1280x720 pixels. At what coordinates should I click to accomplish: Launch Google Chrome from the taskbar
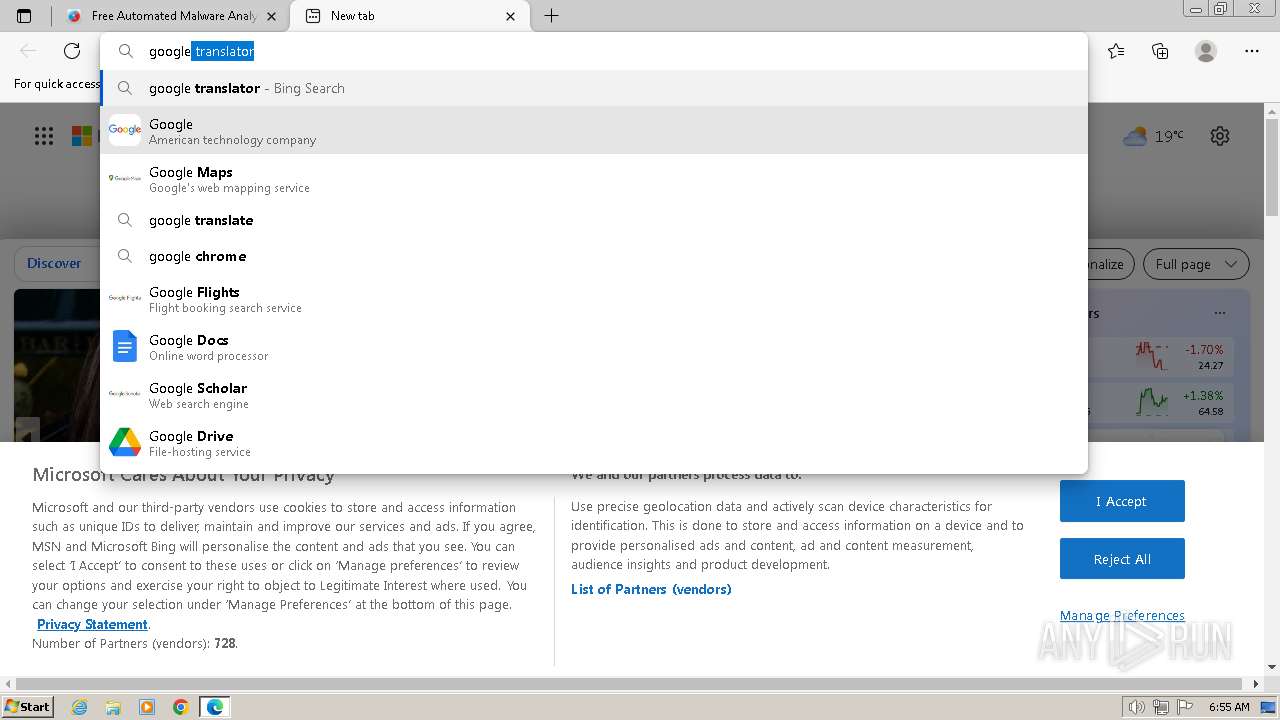[x=180, y=707]
